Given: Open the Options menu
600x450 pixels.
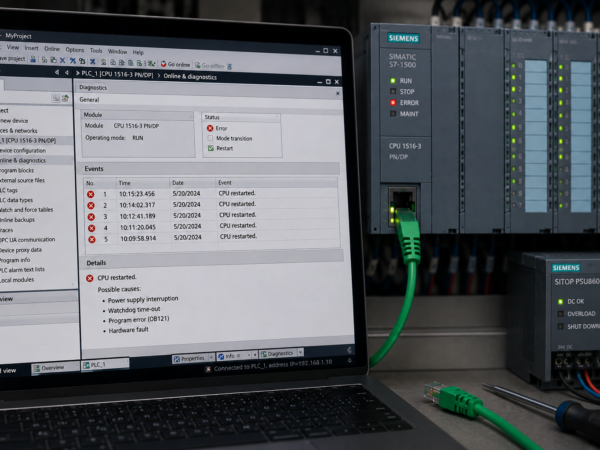Looking at the screenshot, I should pos(75,50).
